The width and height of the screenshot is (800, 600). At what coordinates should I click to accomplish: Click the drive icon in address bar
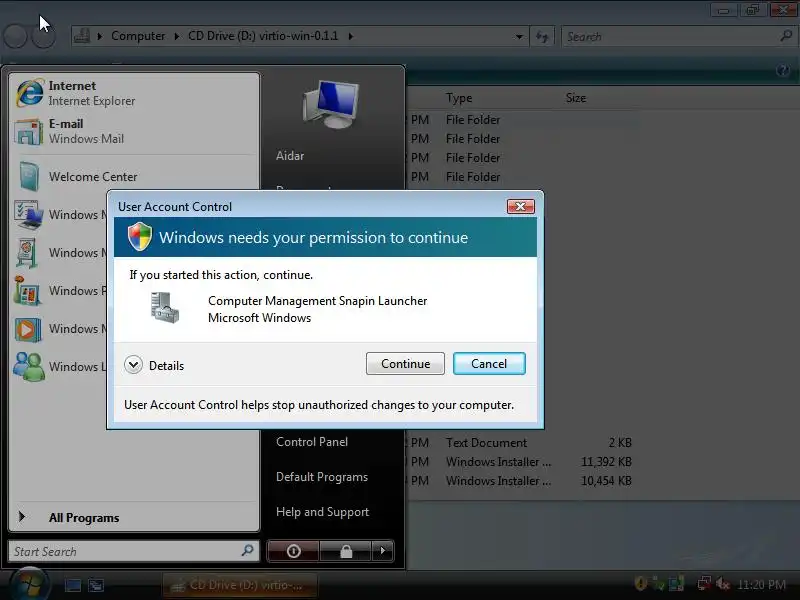[82, 36]
